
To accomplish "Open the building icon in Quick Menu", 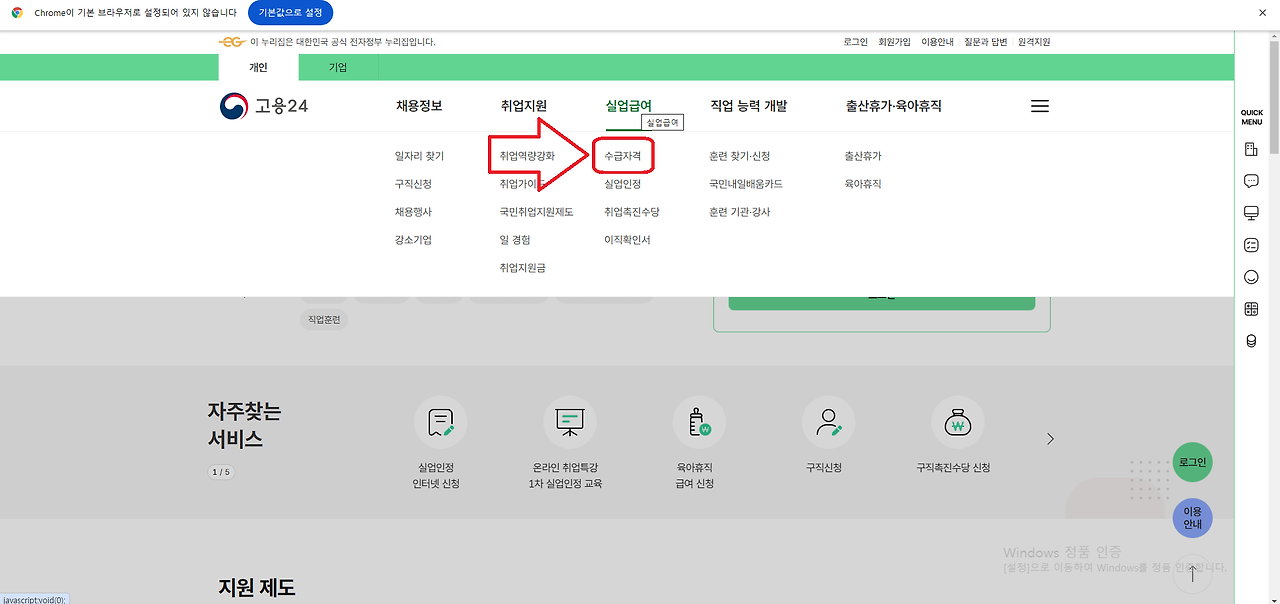I will (x=1251, y=149).
